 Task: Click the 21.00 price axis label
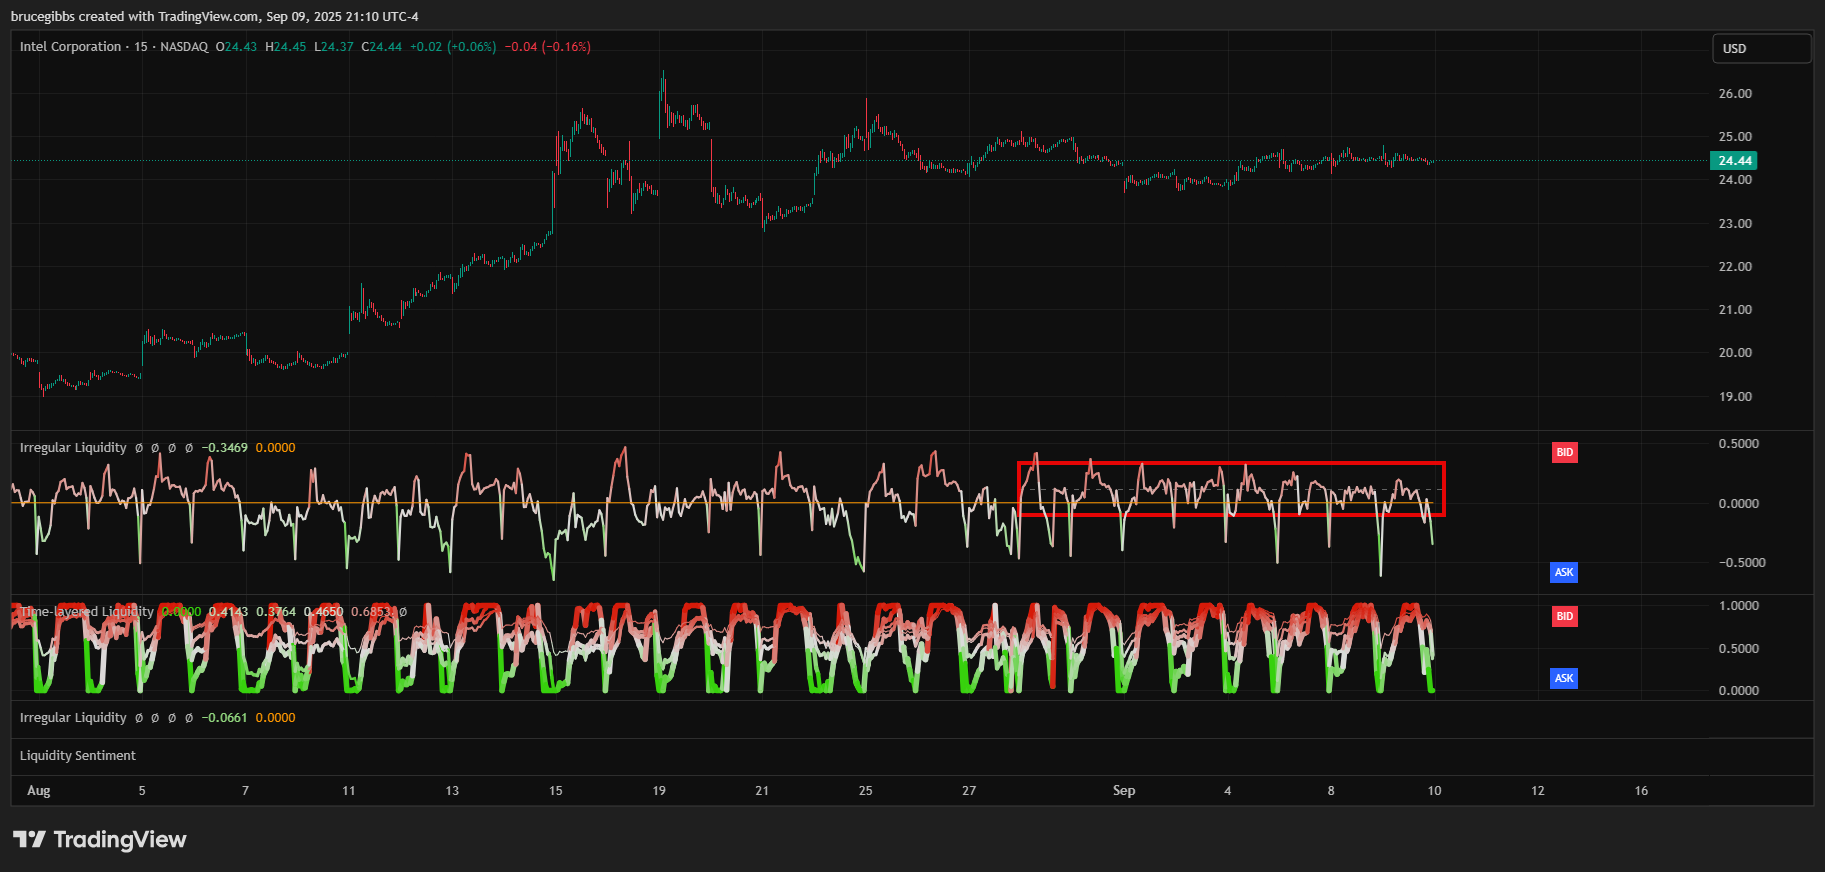point(1735,309)
